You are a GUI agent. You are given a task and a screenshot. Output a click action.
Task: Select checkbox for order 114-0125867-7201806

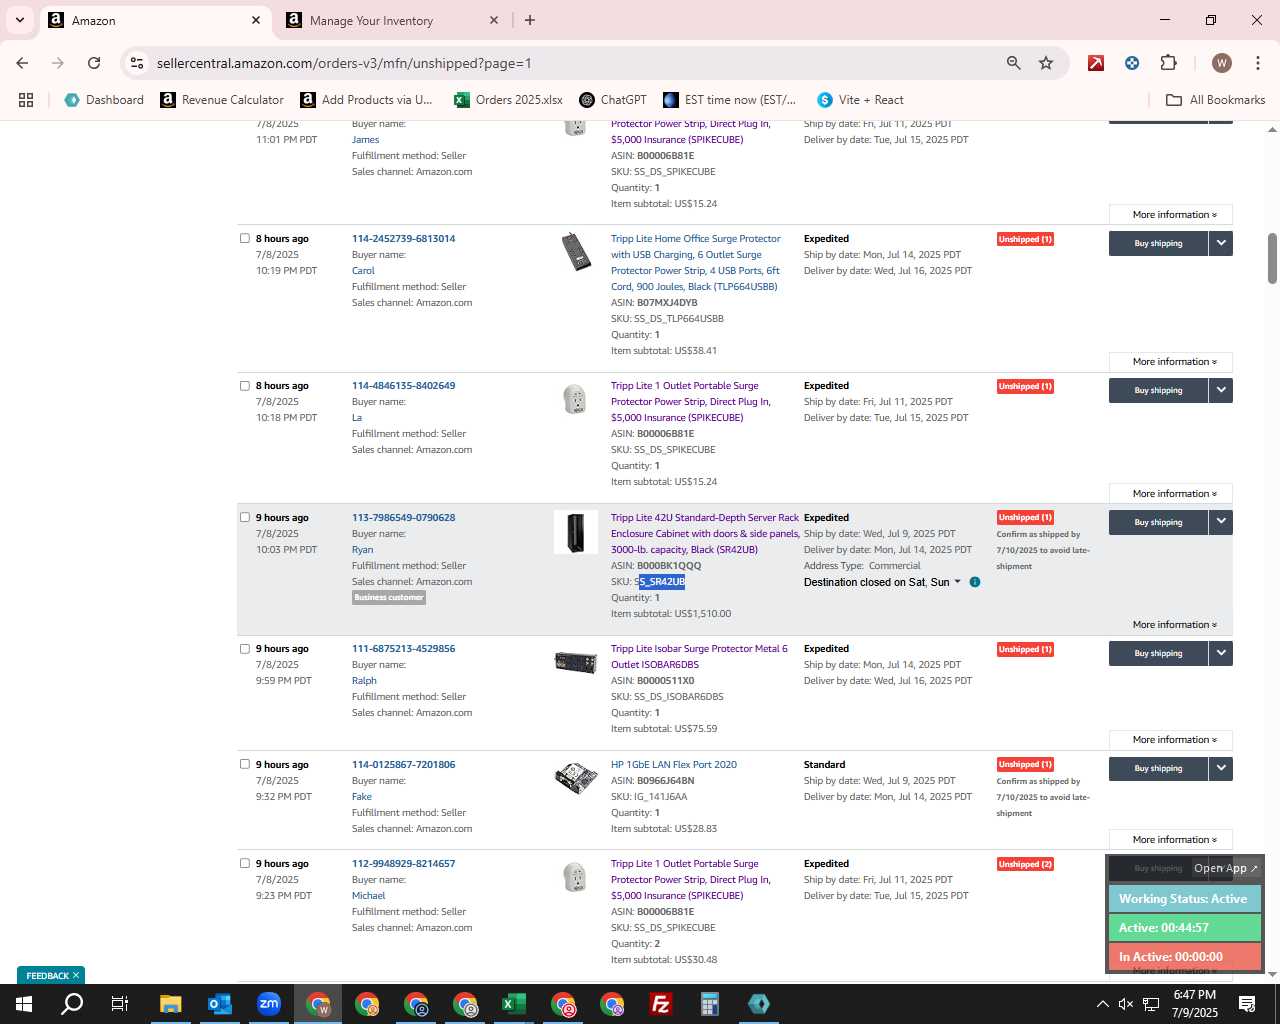[245, 764]
